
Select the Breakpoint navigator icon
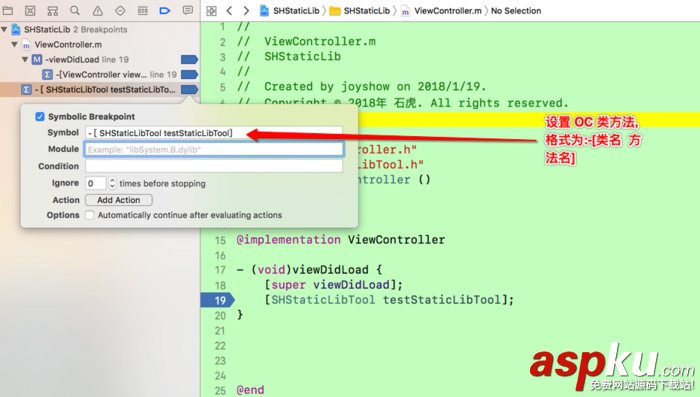click(165, 10)
